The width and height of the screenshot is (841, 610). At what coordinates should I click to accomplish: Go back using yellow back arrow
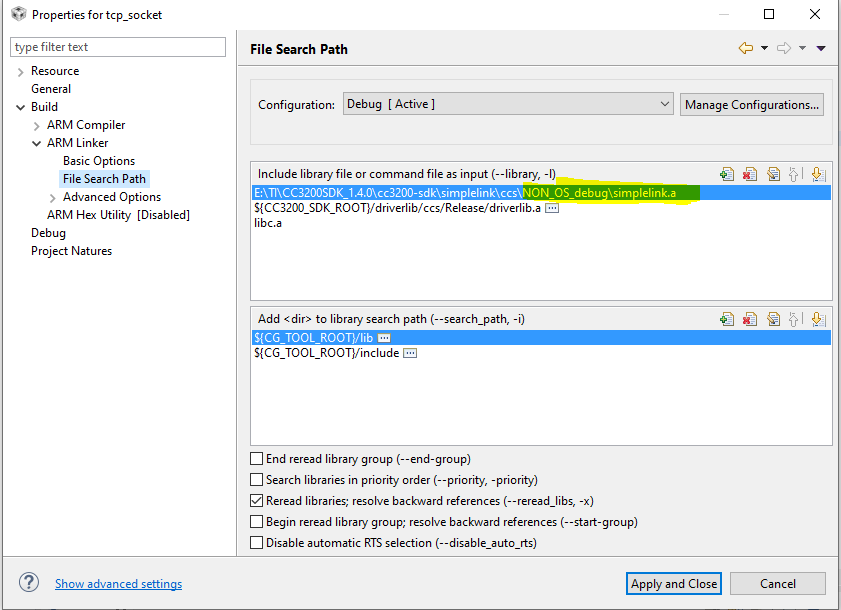coord(745,48)
